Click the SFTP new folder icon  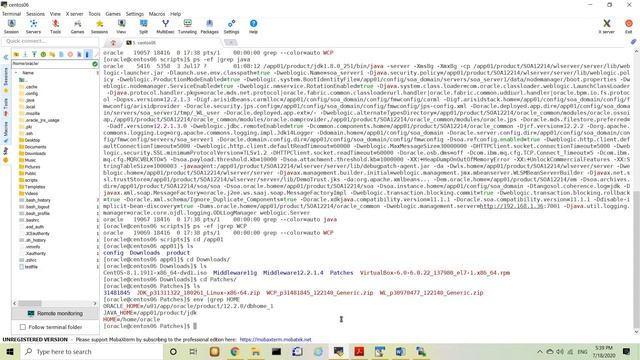[x=52, y=54]
